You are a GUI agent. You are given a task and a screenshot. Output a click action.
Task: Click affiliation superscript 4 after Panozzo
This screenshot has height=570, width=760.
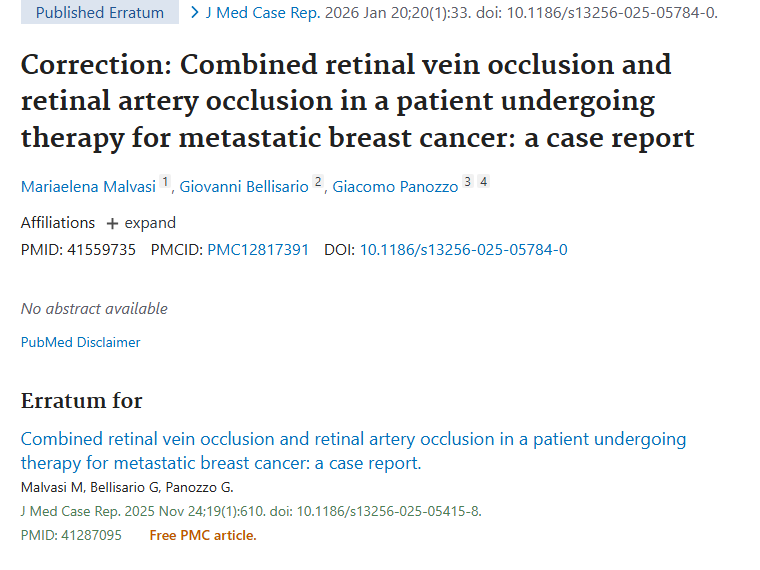click(483, 182)
